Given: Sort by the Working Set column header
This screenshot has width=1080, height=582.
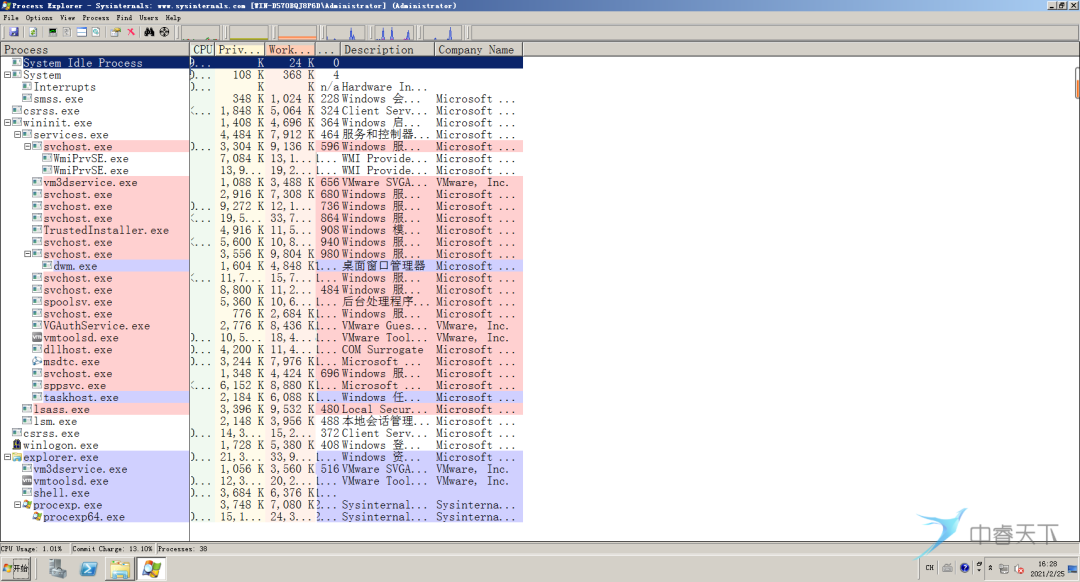Looking at the screenshot, I should click(x=290, y=50).
